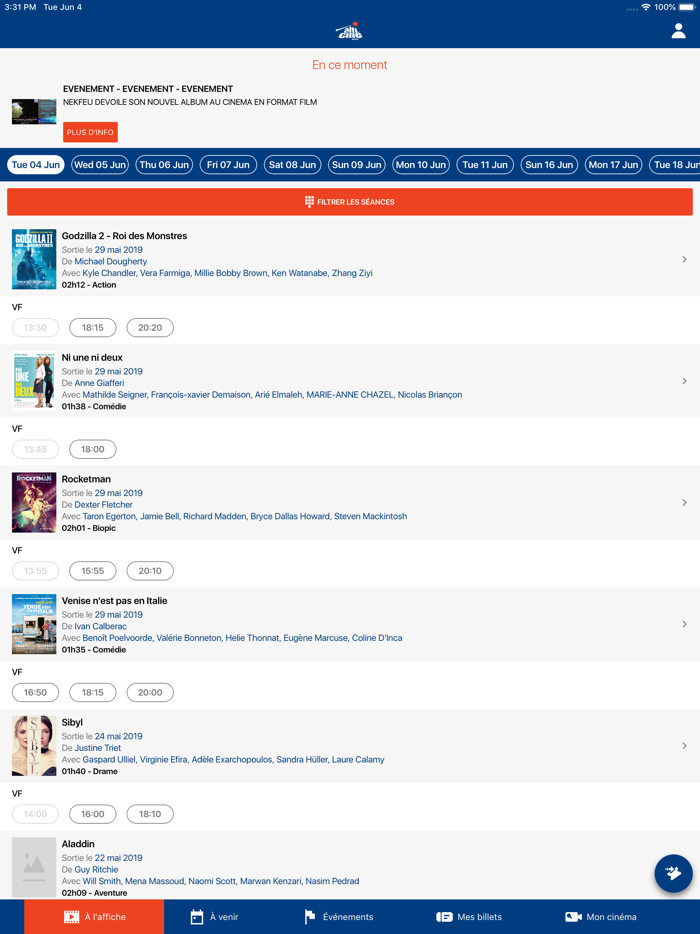
Task: Open the À venir tab
Action: click(x=214, y=917)
